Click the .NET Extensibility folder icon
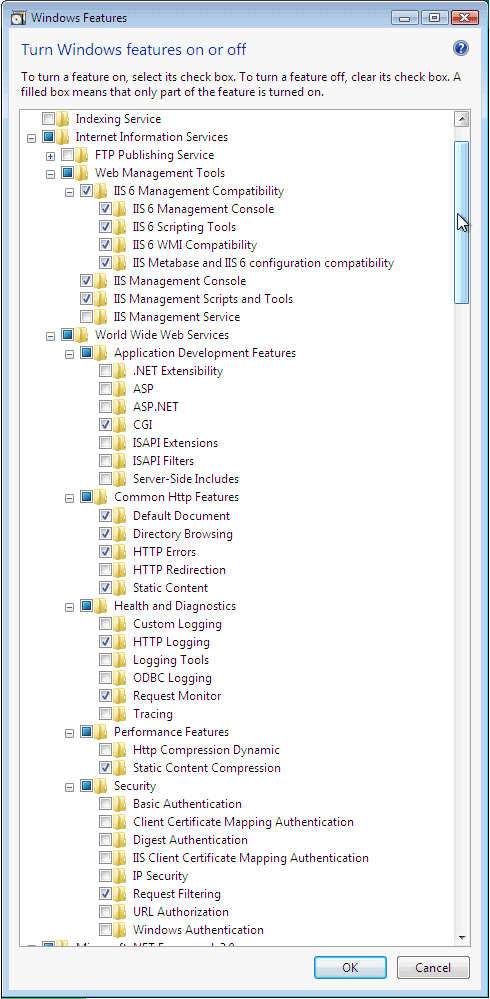This screenshot has height=999, width=490. [120, 371]
